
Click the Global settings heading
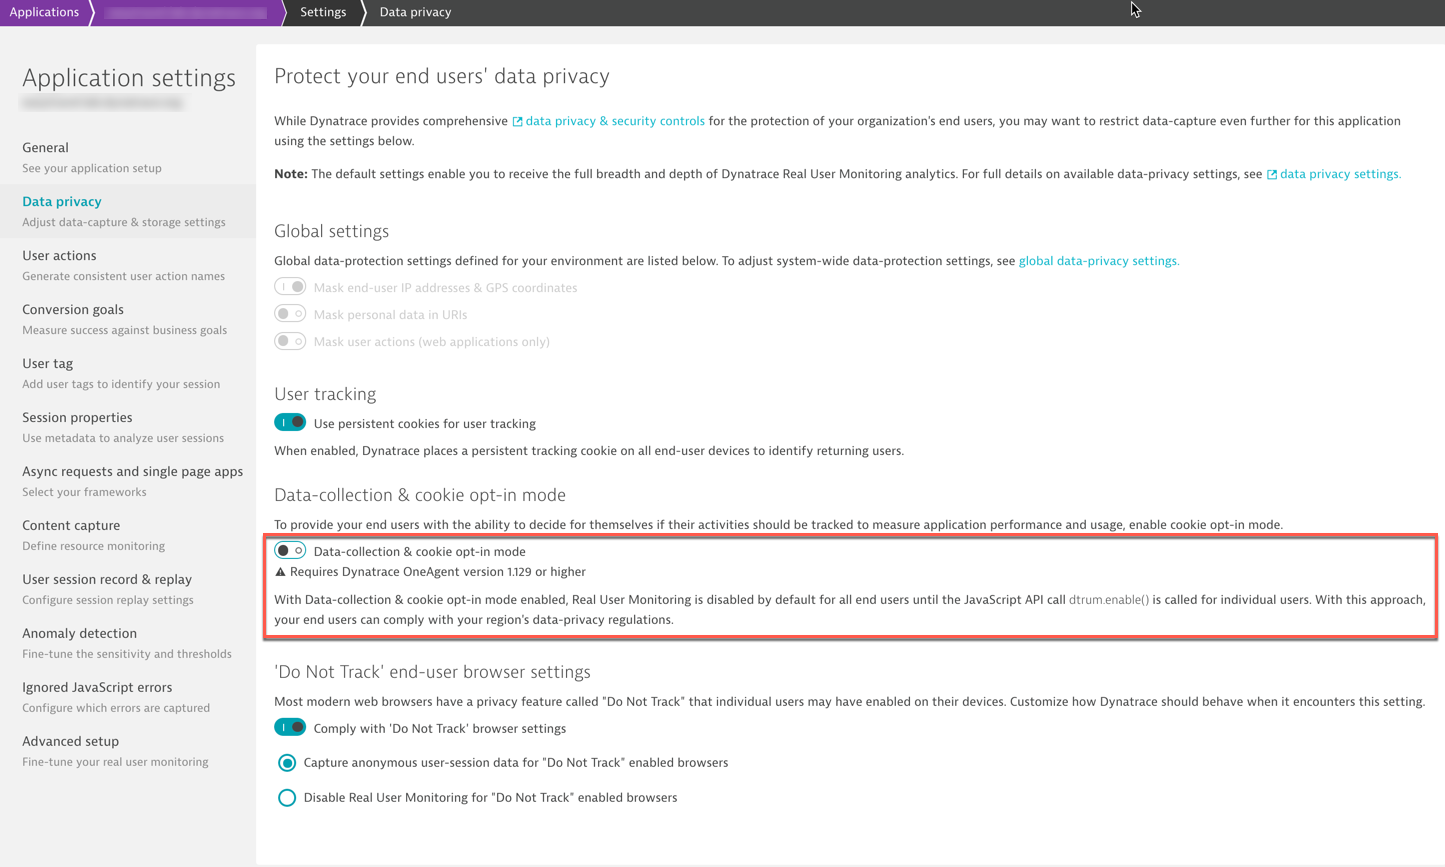tap(331, 231)
